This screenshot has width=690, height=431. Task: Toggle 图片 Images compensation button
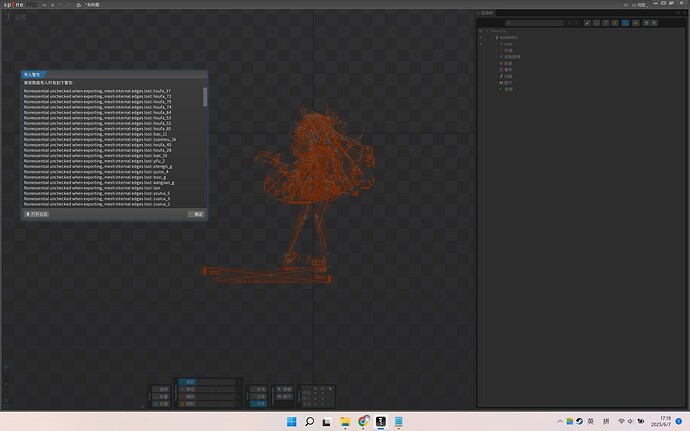pos(284,397)
